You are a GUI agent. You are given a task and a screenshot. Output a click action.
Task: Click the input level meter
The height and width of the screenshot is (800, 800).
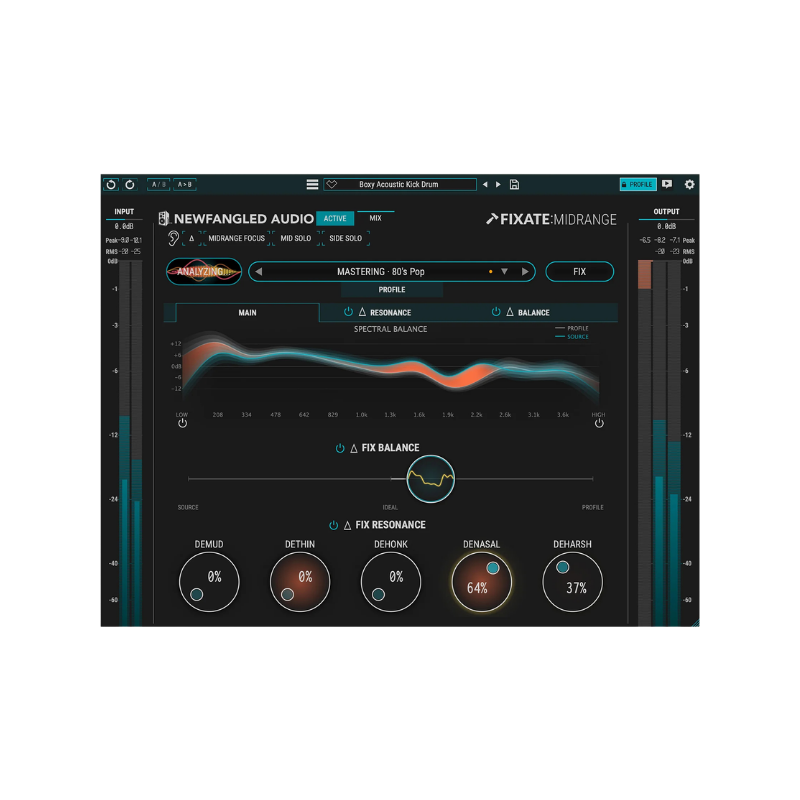click(131, 443)
